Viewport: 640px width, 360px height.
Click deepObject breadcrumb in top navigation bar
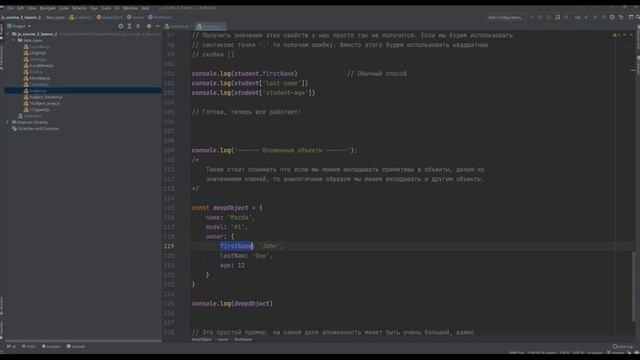click(110, 18)
